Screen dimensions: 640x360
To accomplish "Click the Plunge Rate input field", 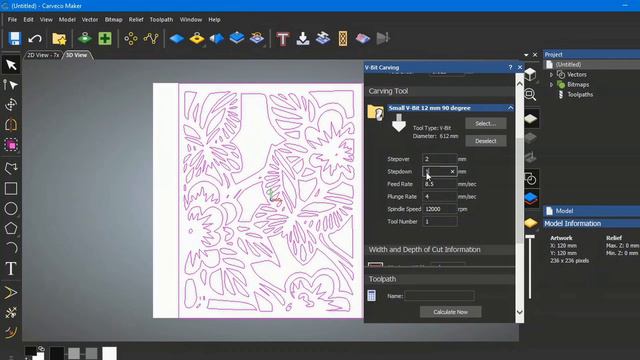I will pos(440,196).
